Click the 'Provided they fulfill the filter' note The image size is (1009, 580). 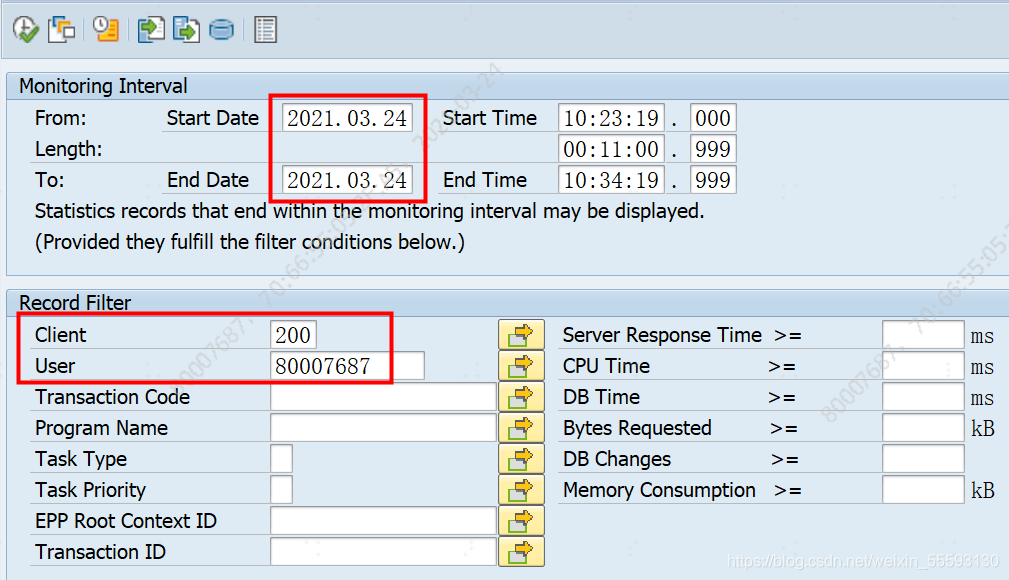point(250,242)
